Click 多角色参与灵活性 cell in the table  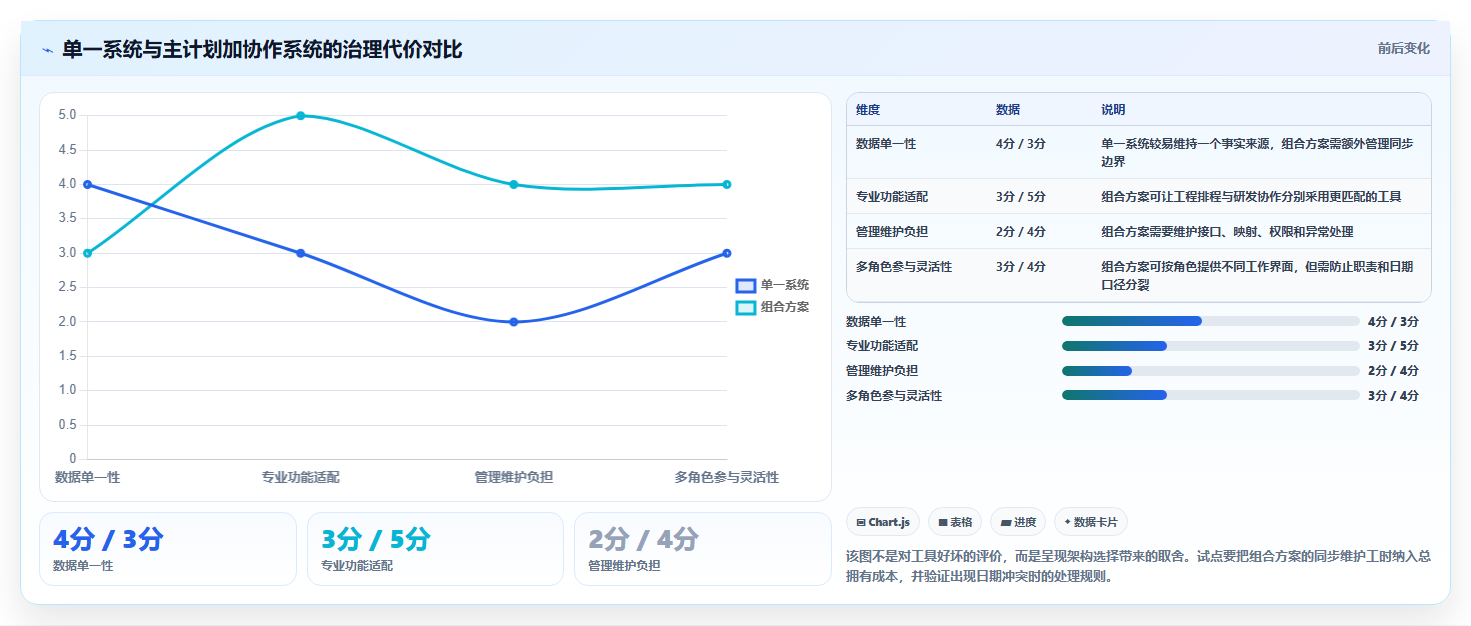904,267
